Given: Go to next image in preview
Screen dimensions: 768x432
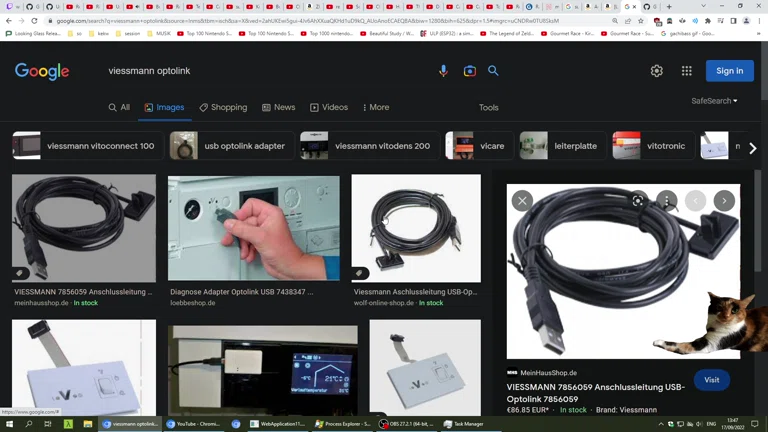Looking at the screenshot, I should pos(724,201).
